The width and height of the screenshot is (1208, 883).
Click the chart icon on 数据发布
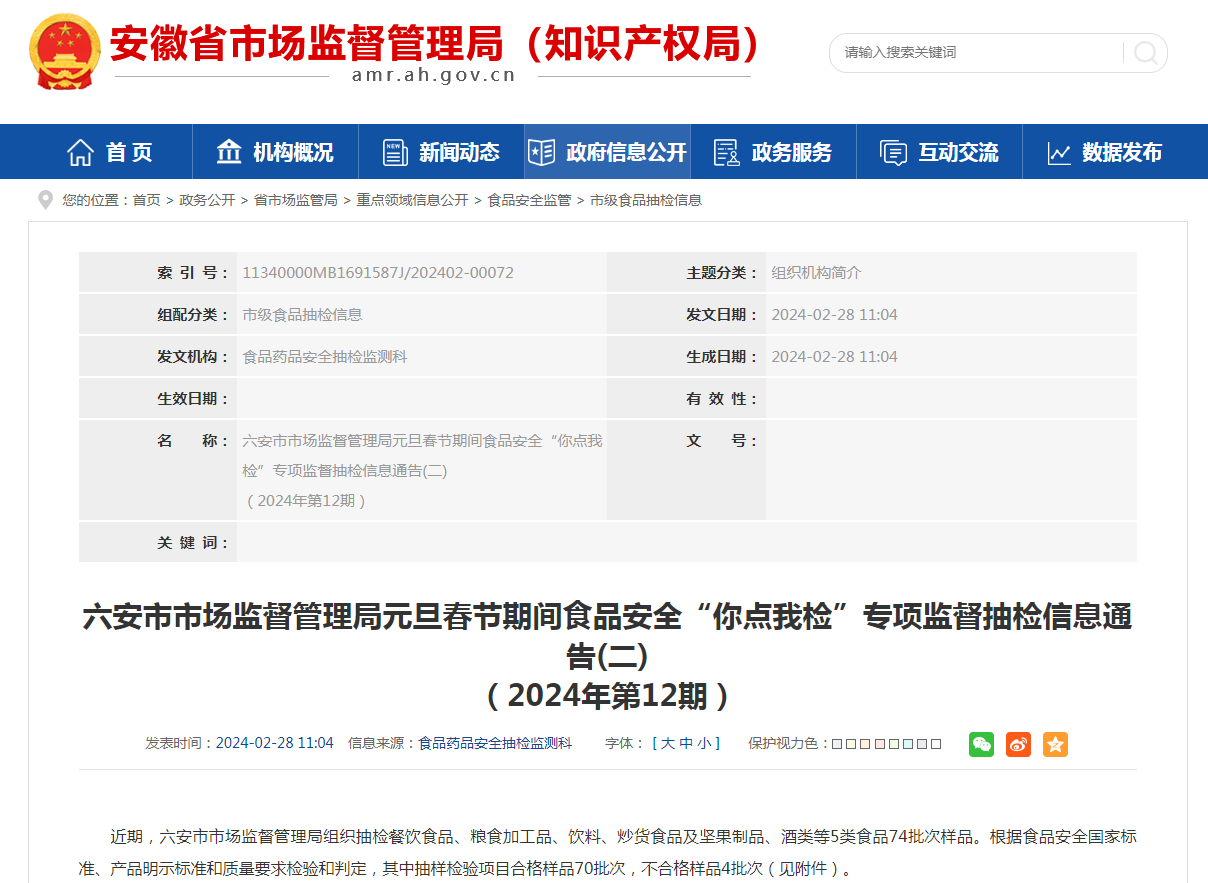[x=1059, y=151]
